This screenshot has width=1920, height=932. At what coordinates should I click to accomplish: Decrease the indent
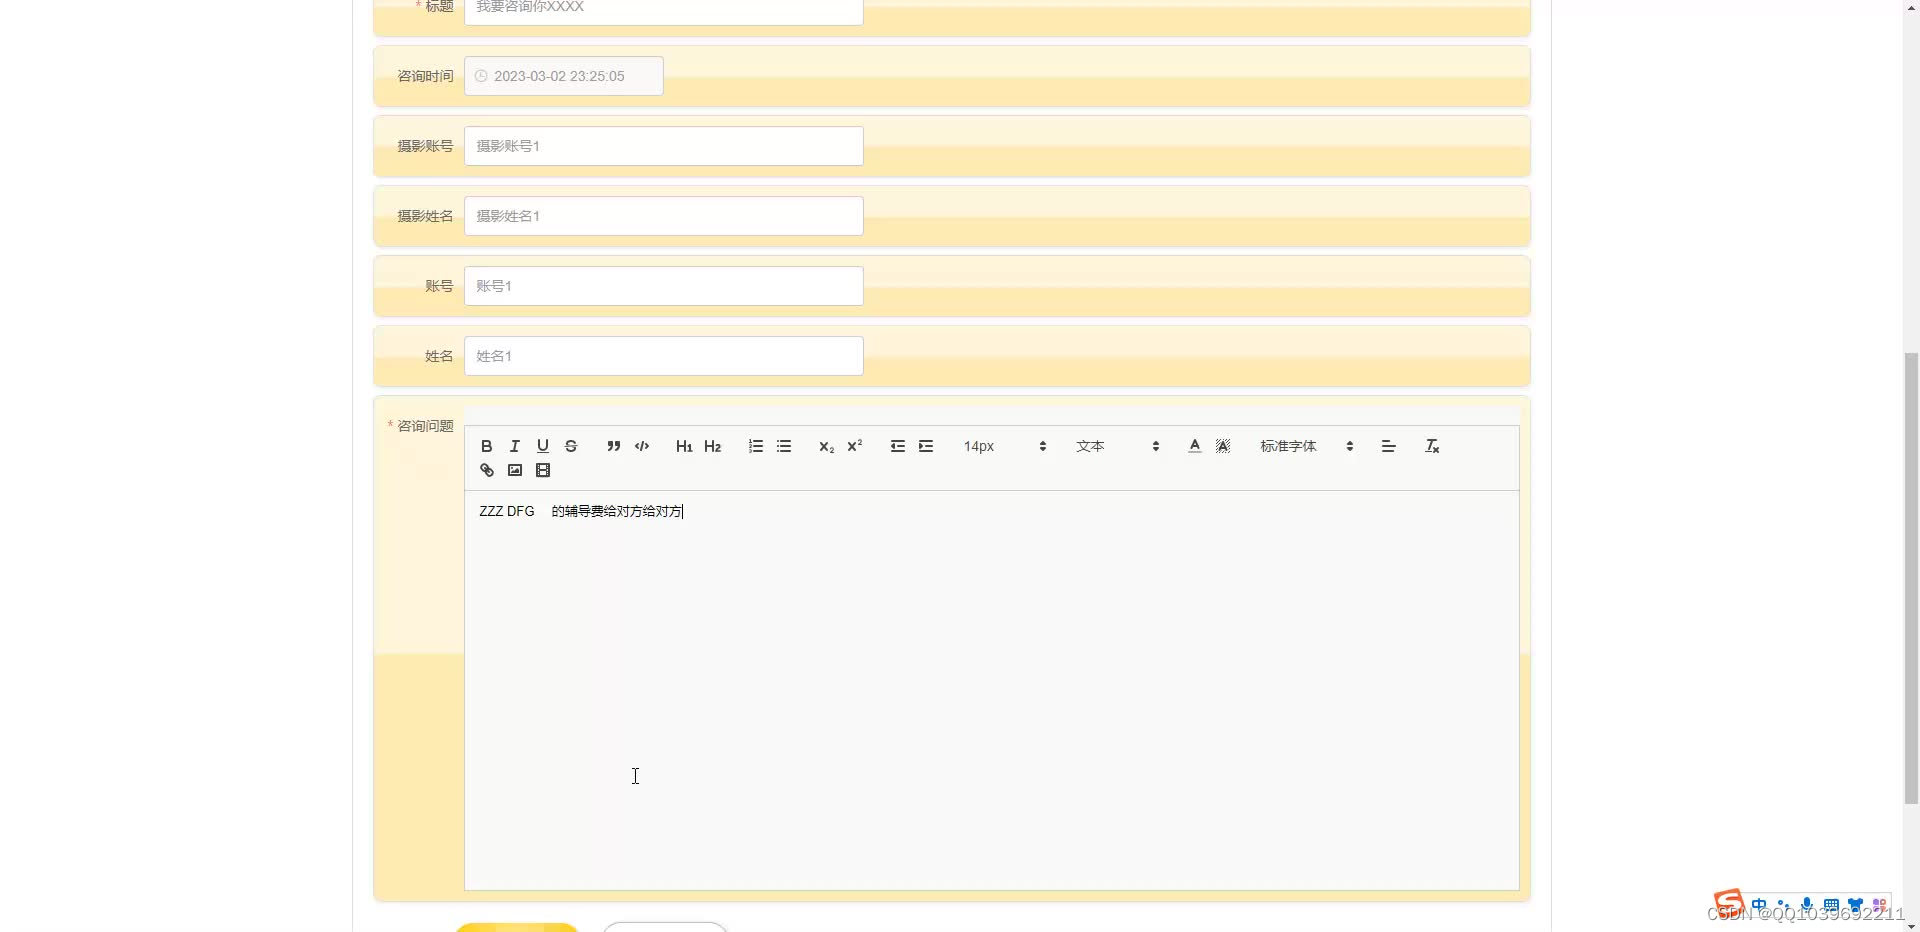coord(898,446)
